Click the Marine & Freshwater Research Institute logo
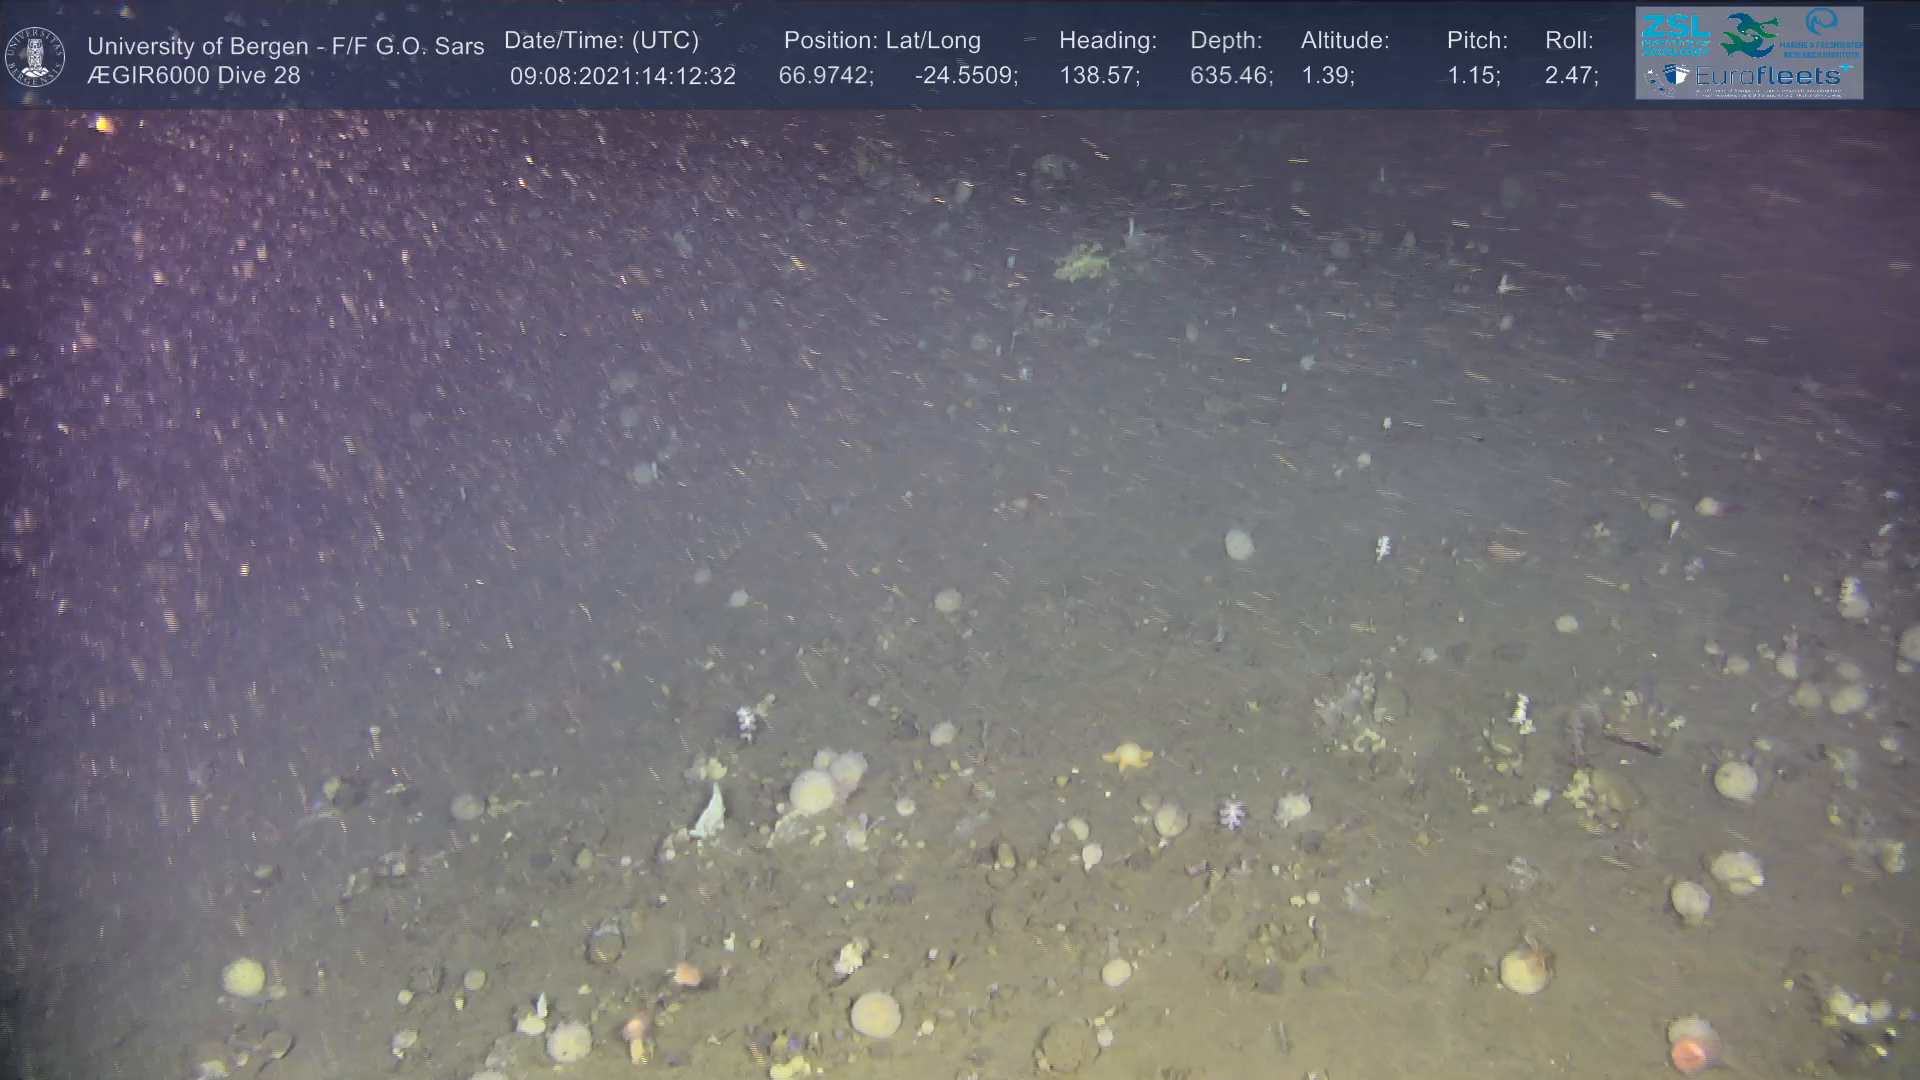The height and width of the screenshot is (1080, 1920). (x=1823, y=31)
